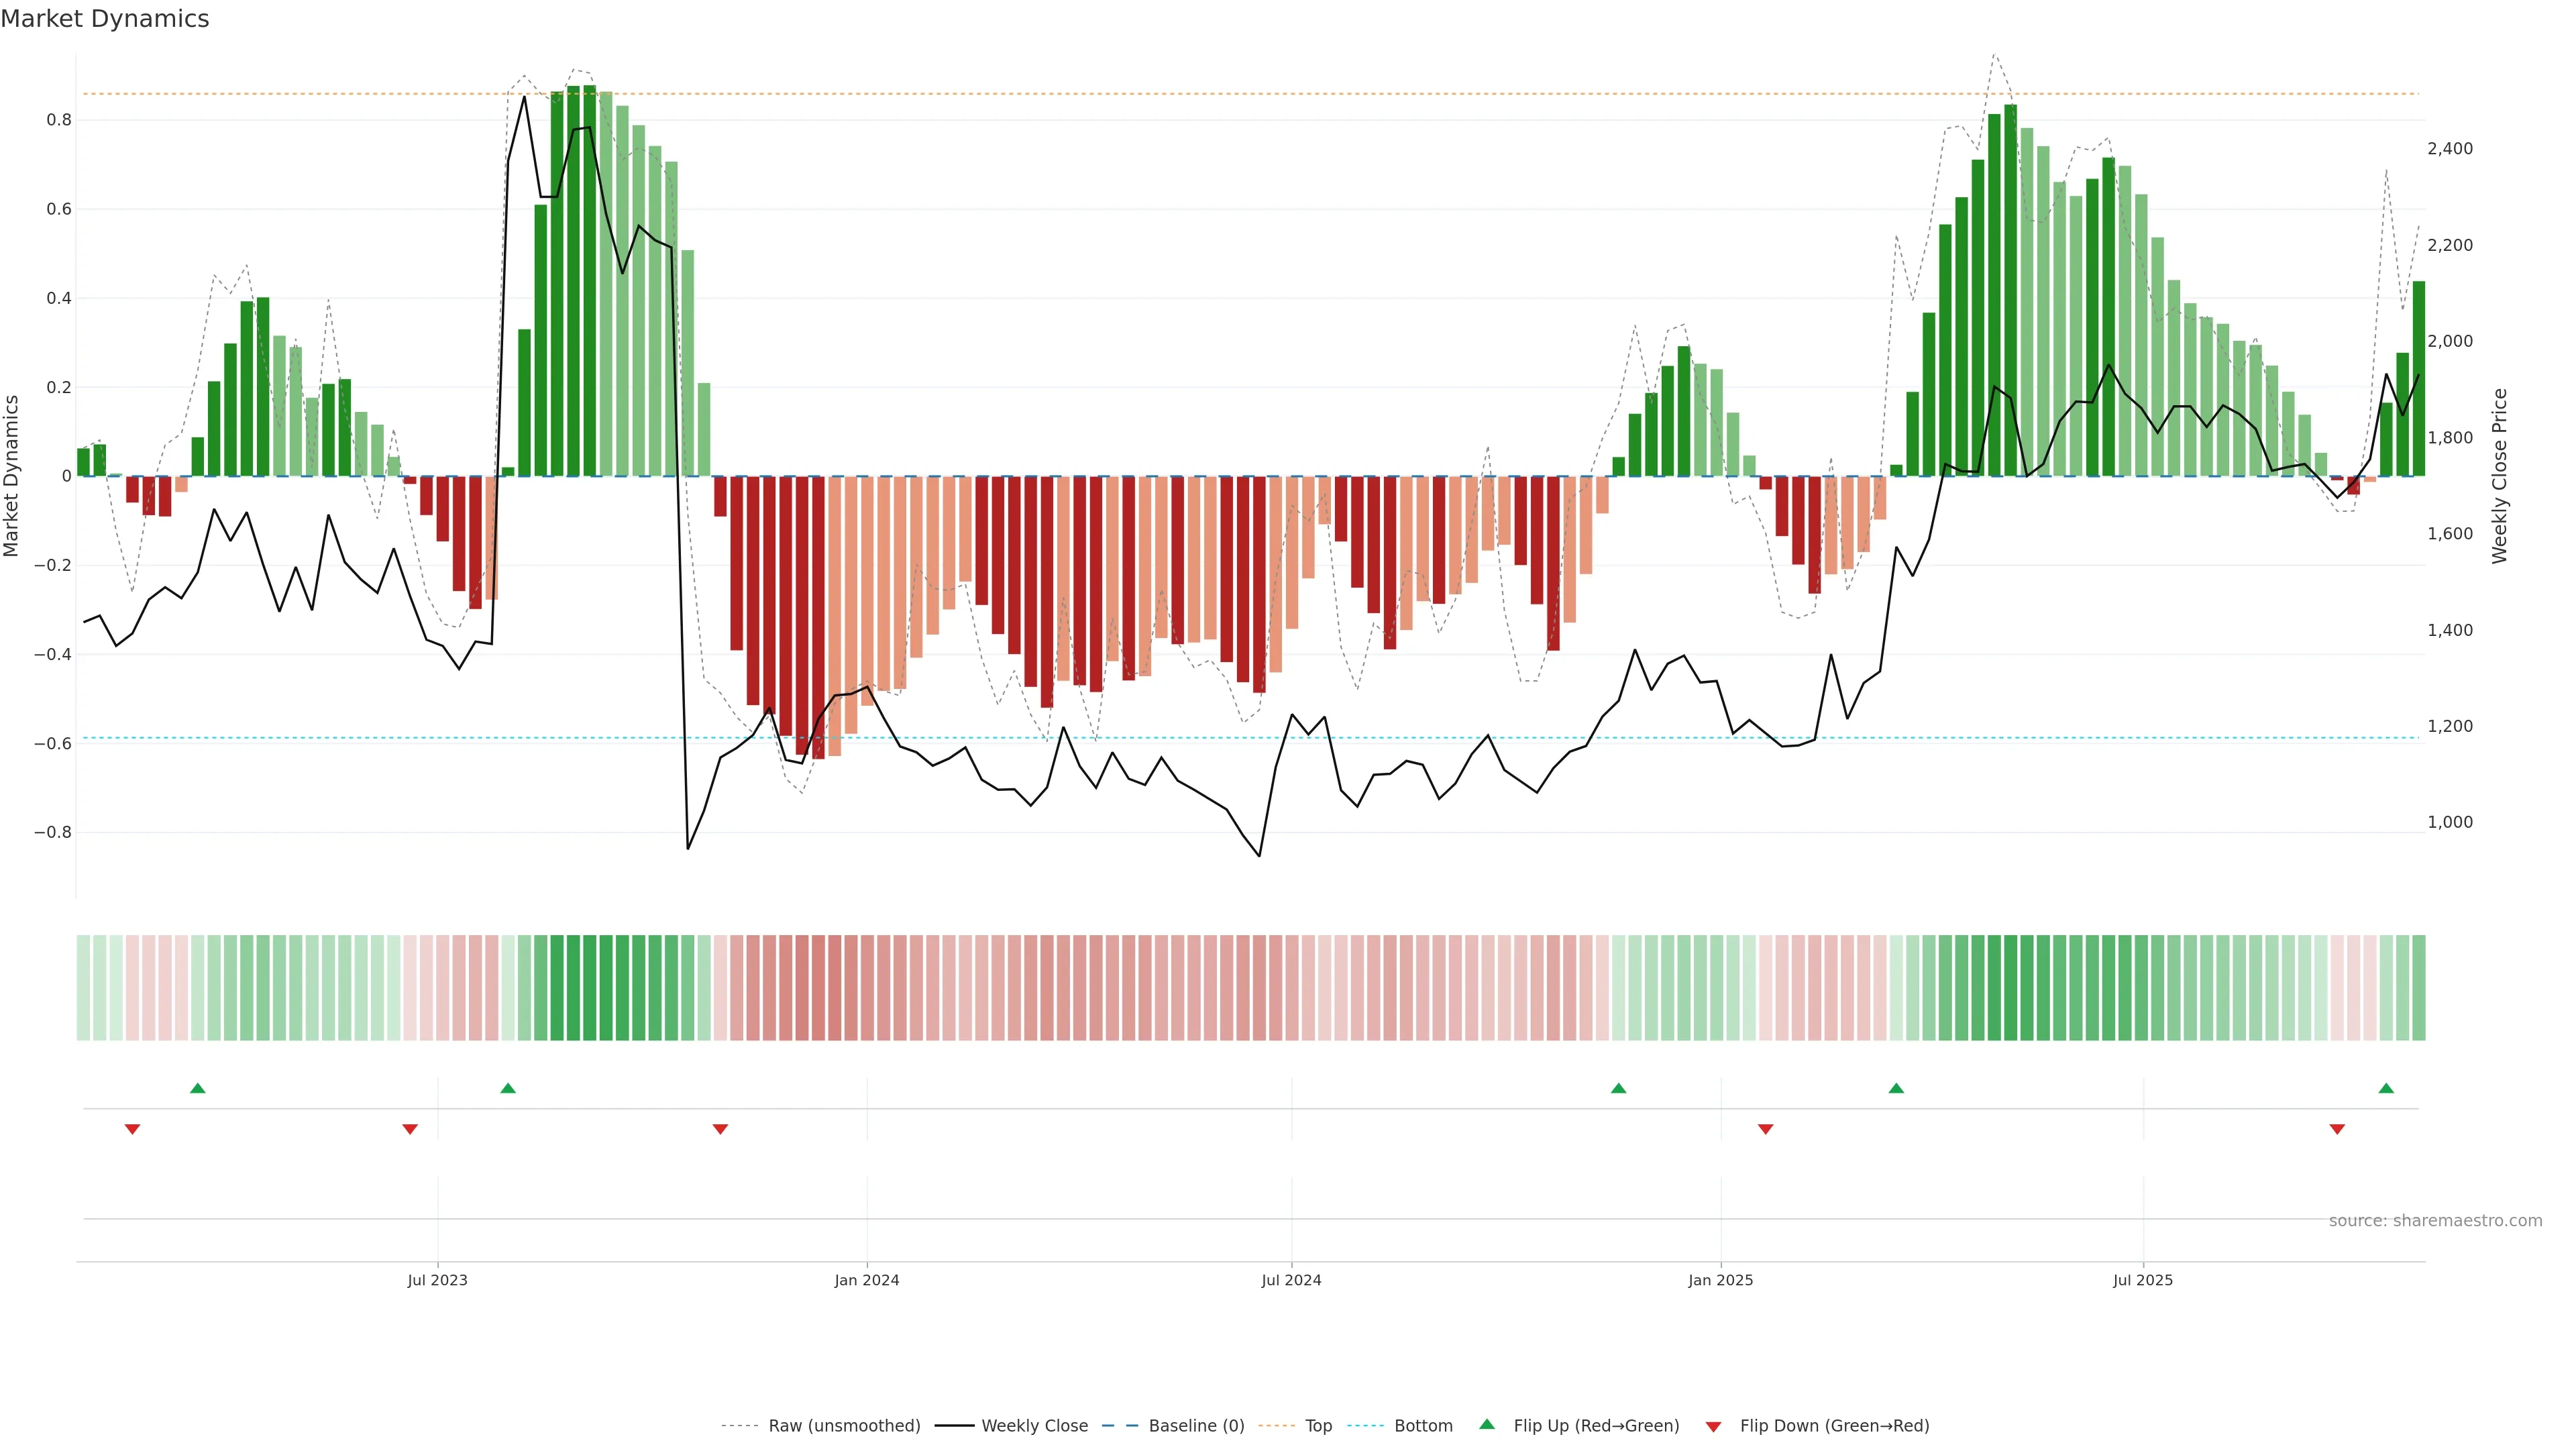Viewport: 2576px width, 1449px height.
Task: Click the Weekly Close Price axis title
Action: 2499,476
